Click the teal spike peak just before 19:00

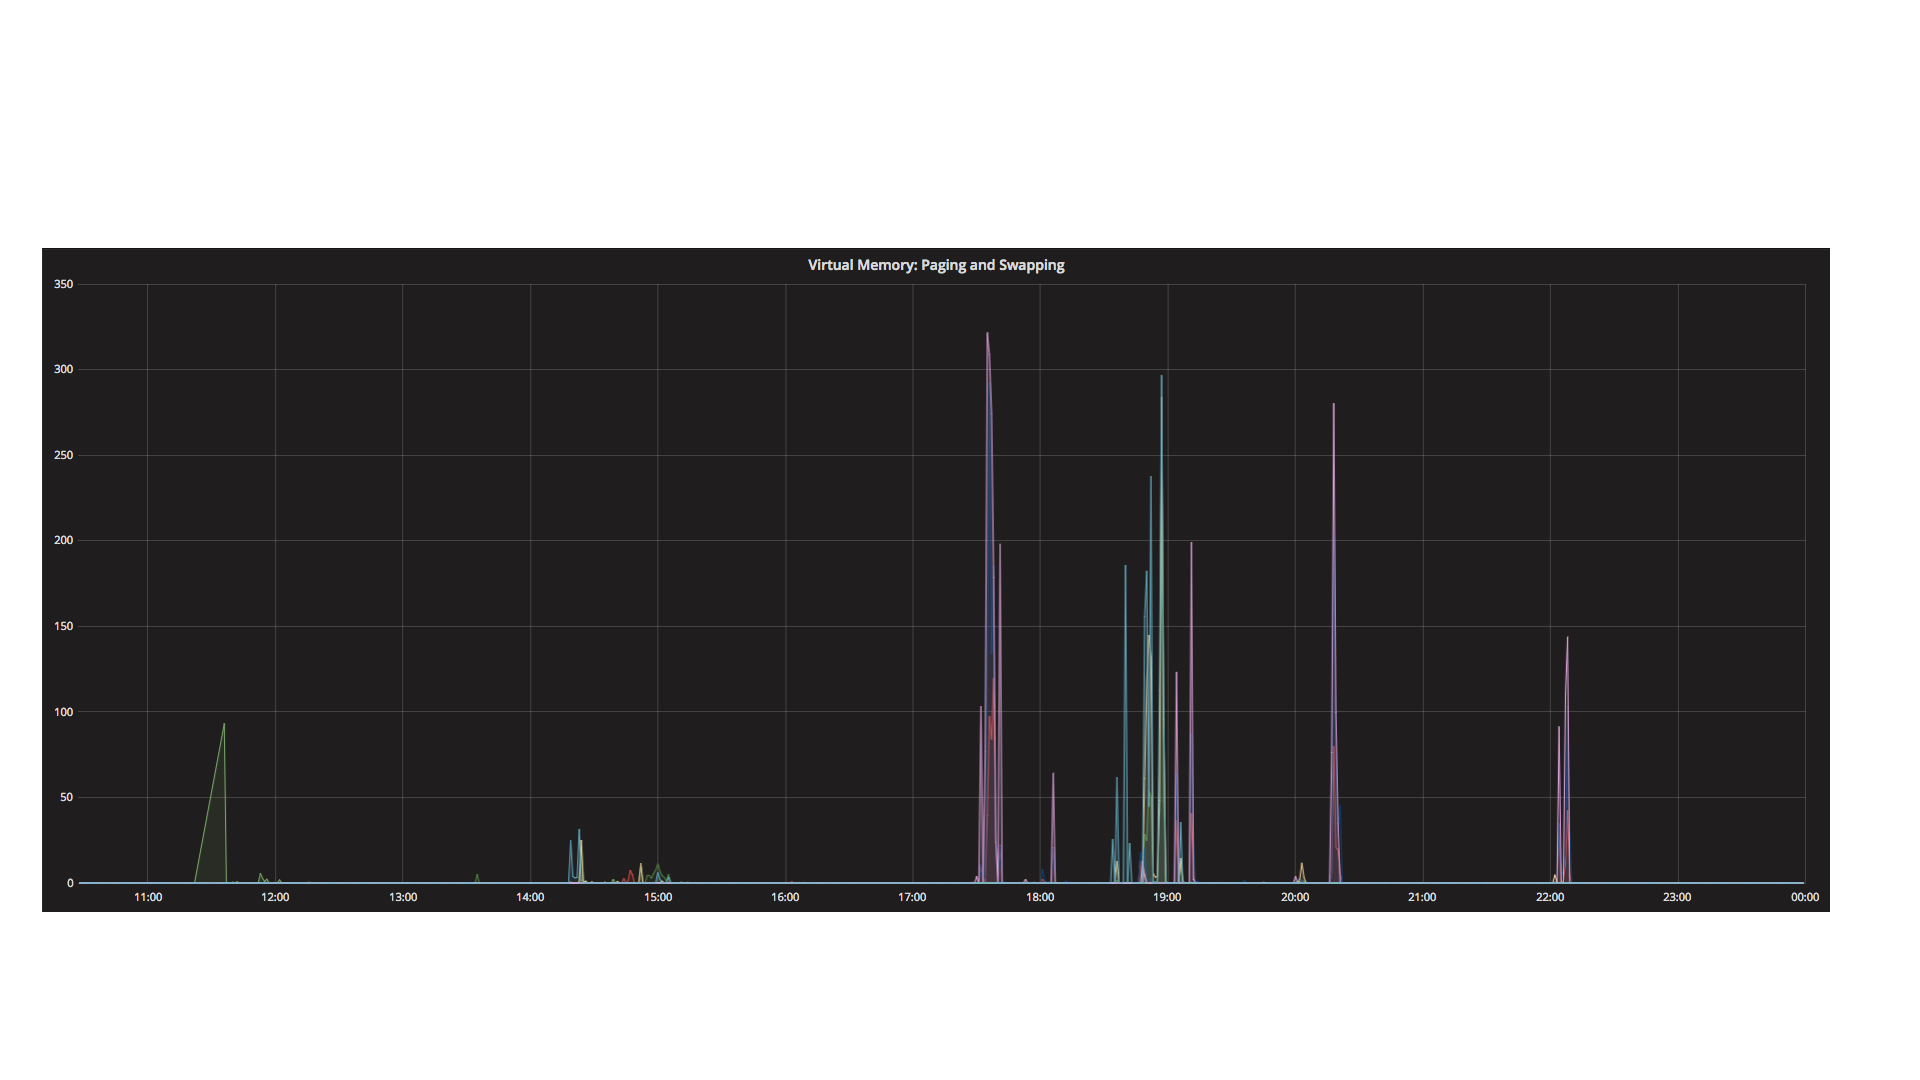[1161, 378]
